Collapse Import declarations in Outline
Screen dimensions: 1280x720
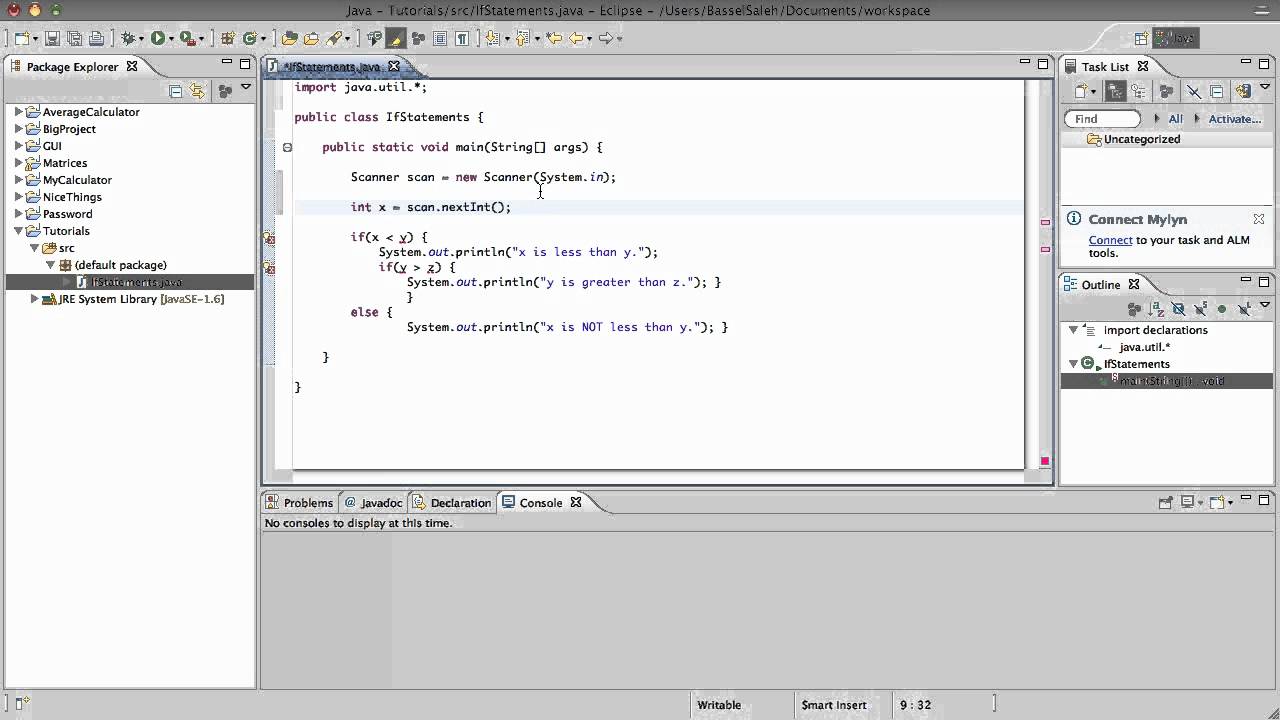pos(1073,330)
